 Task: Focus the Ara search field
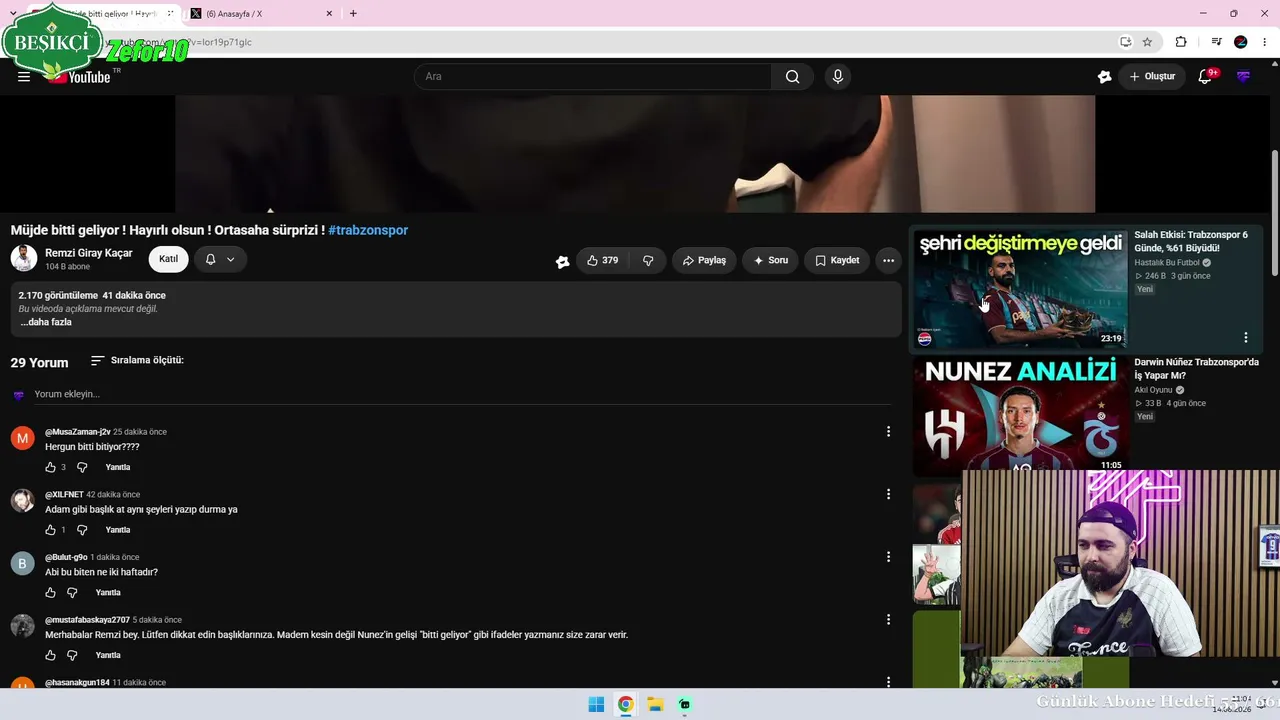(x=593, y=77)
